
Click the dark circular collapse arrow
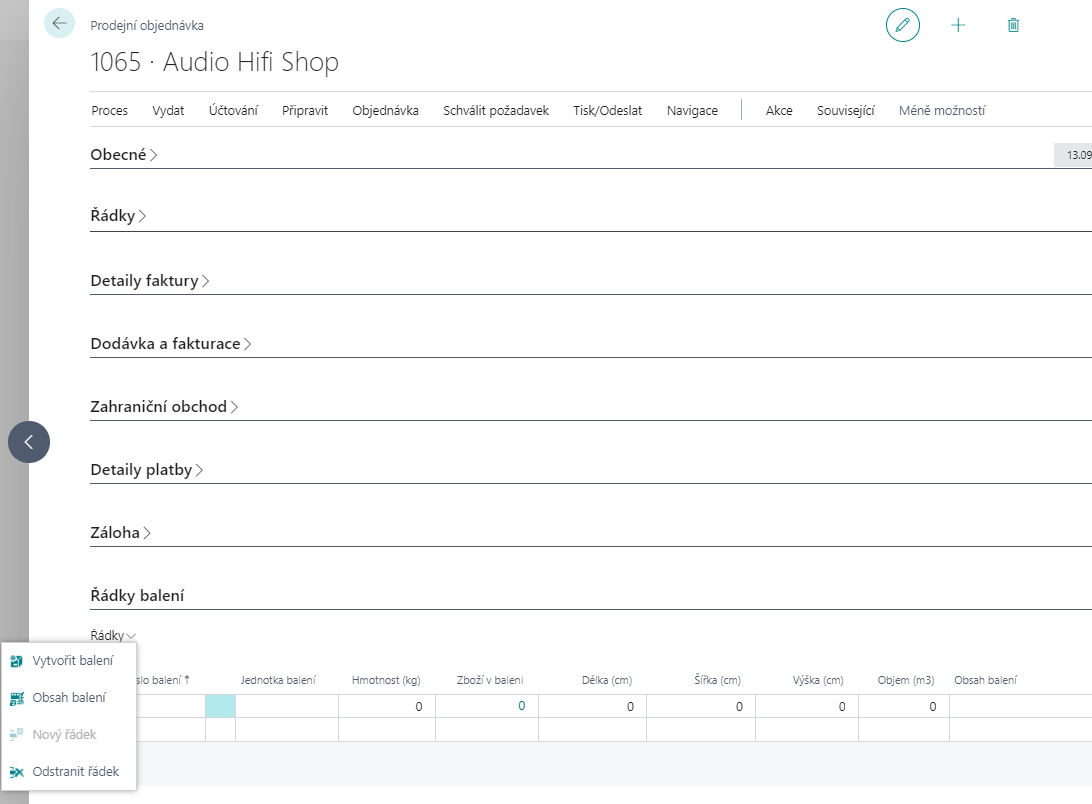(29, 441)
